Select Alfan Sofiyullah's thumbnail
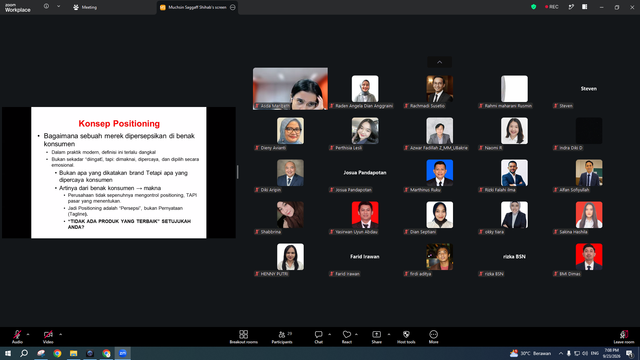Viewport: 640px width, 360px height. click(589, 173)
